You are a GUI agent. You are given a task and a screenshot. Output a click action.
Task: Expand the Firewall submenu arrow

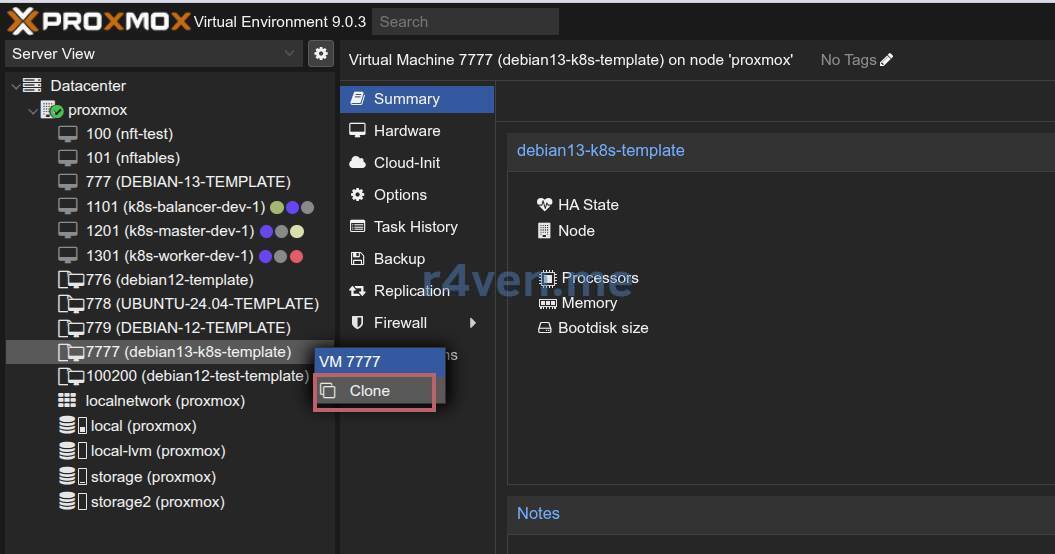coord(472,323)
